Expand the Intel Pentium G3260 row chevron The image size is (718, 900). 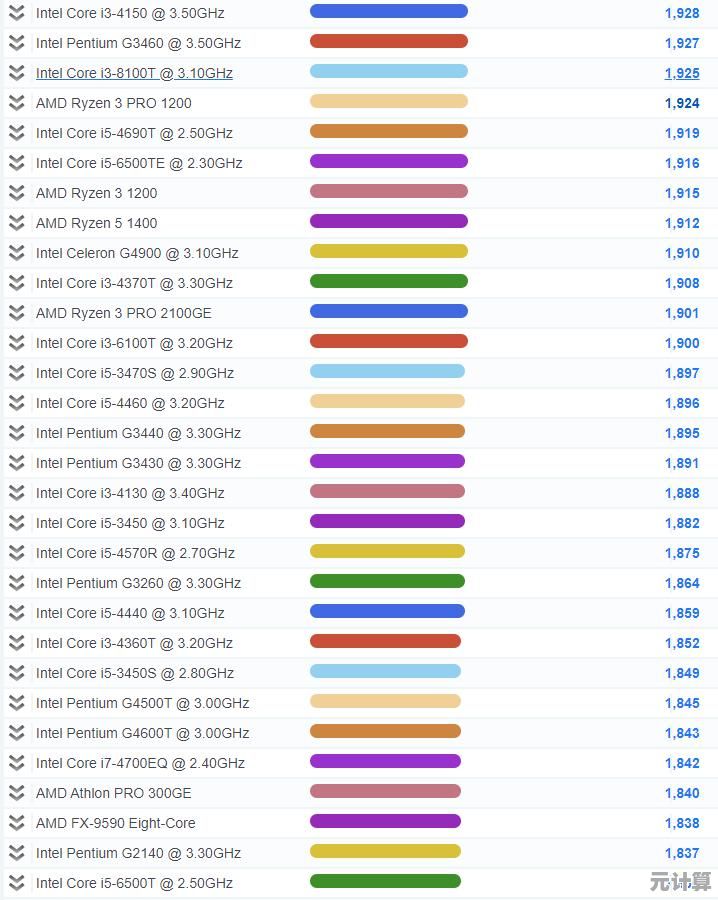point(17,583)
